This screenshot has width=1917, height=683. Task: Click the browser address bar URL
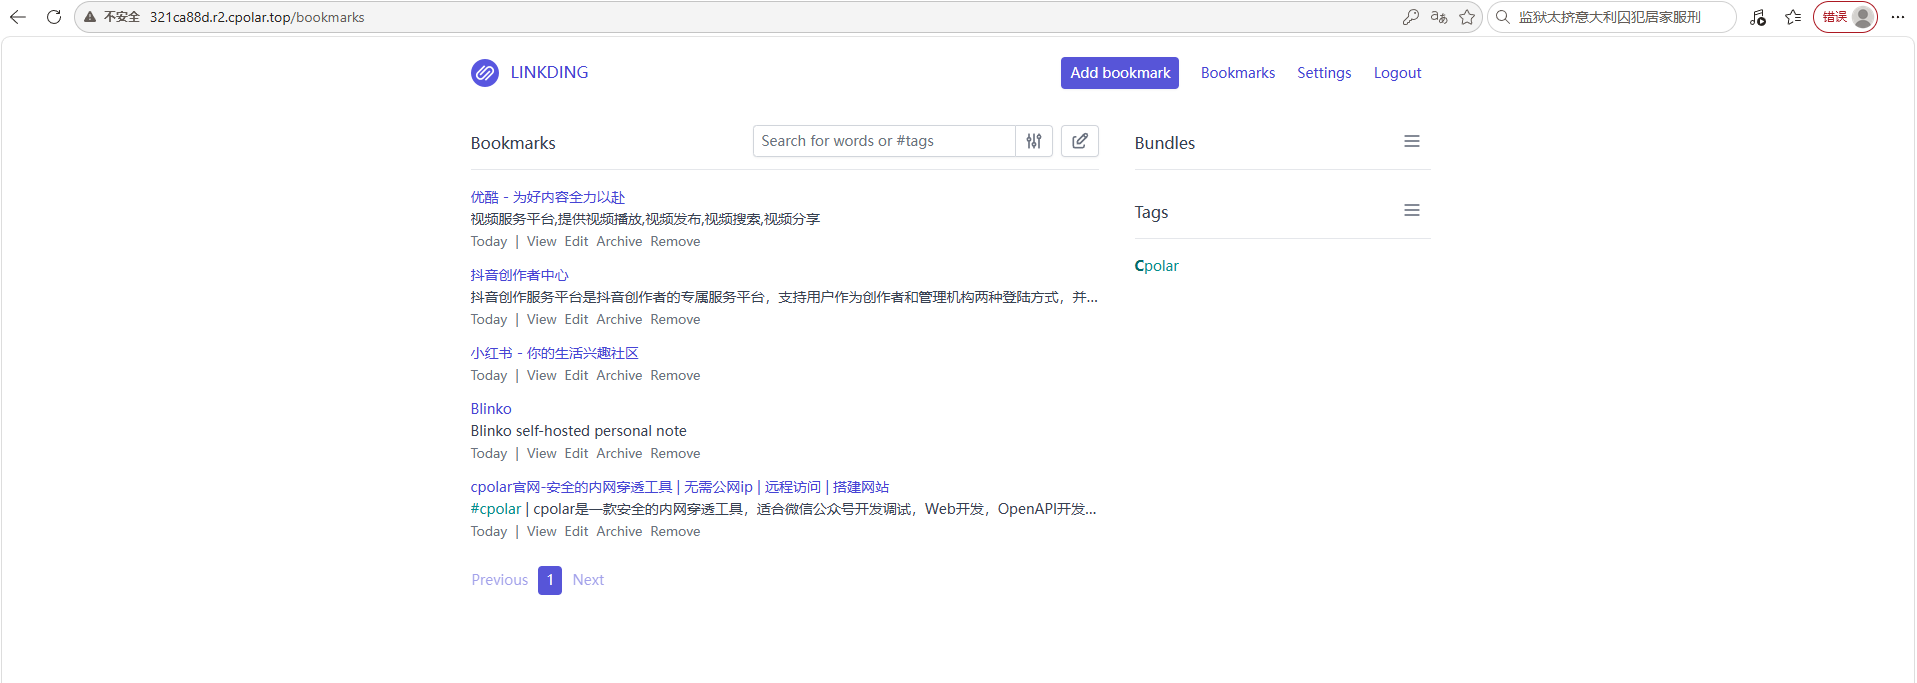(257, 17)
